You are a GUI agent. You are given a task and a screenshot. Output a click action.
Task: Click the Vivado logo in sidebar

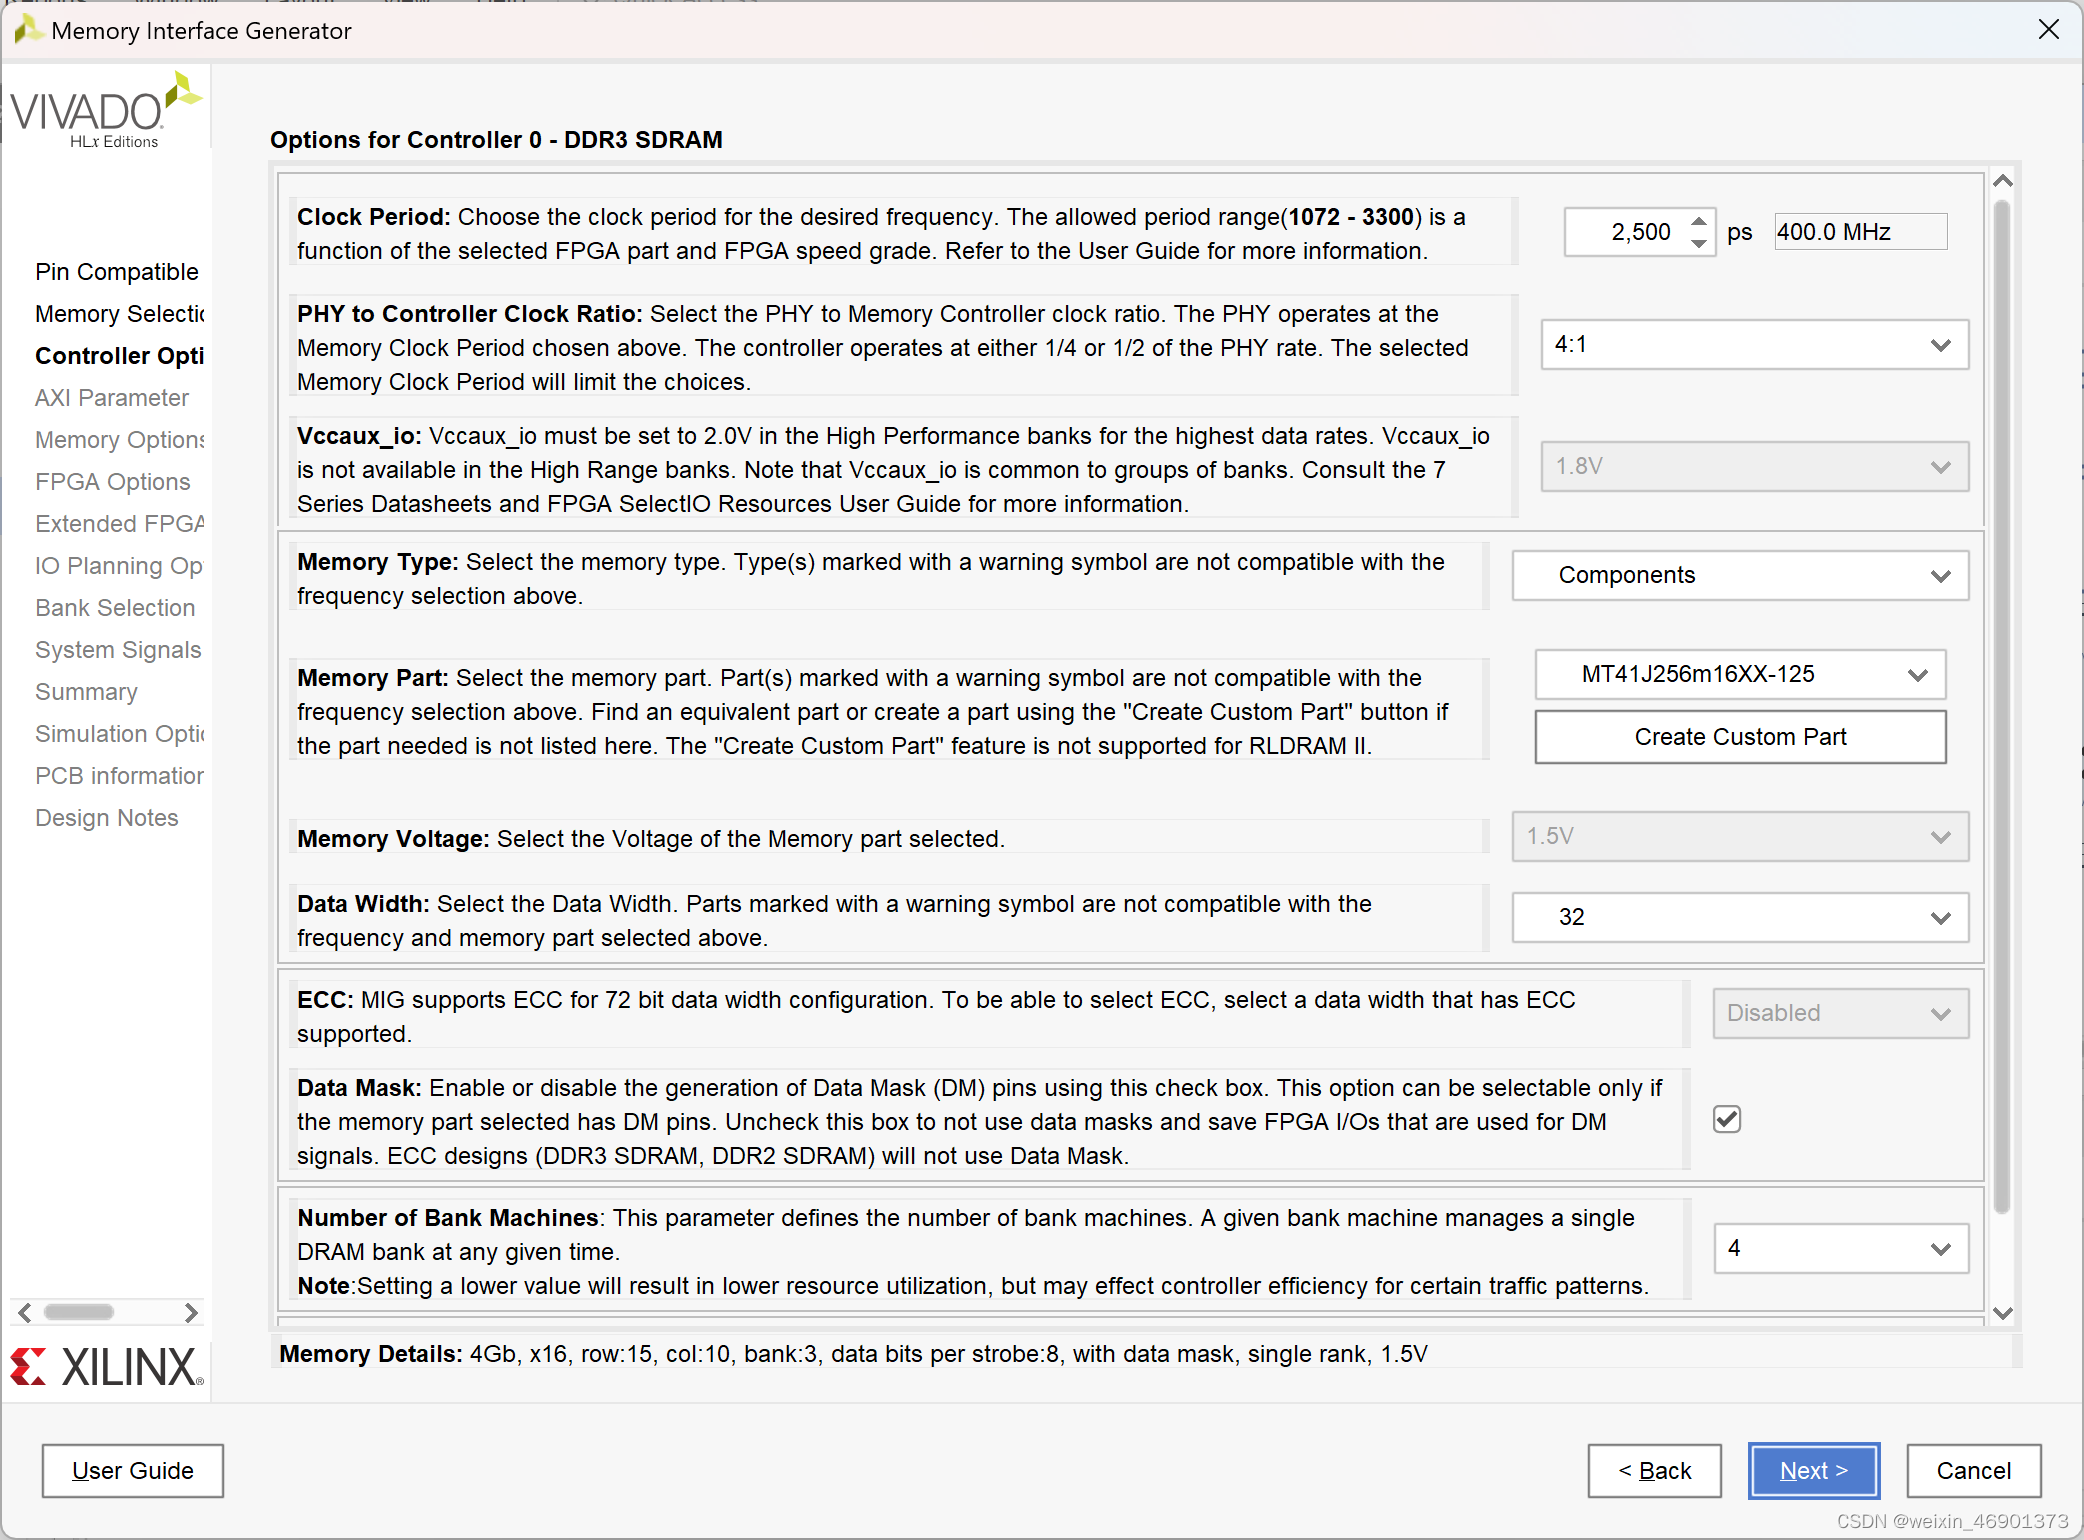[105, 110]
